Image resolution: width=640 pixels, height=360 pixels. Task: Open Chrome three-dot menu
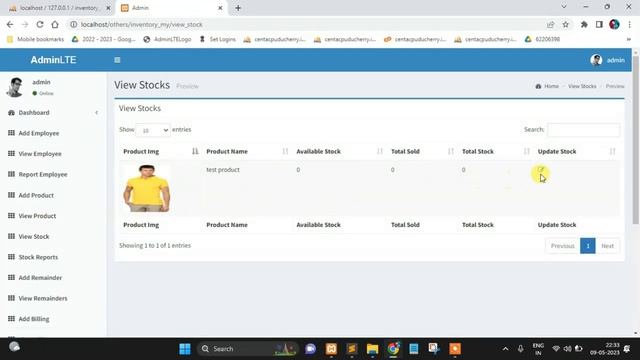630,24
